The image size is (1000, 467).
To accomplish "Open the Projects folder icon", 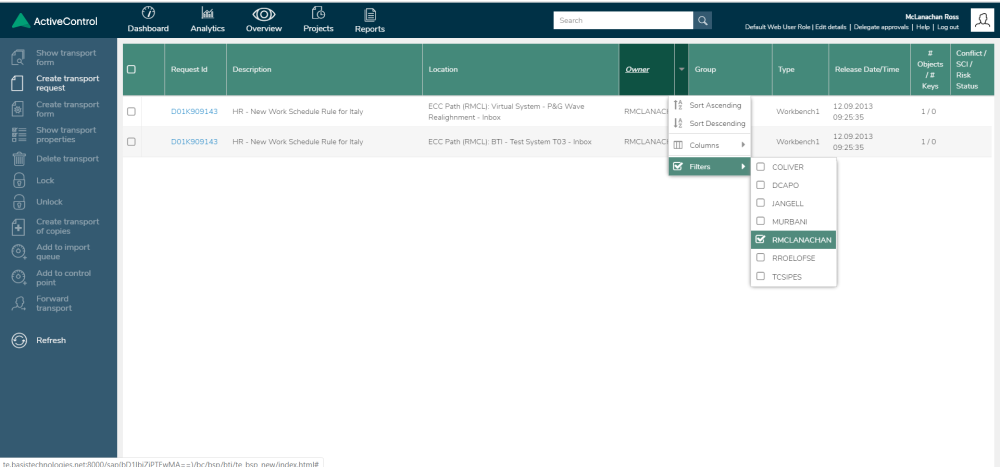I will [x=318, y=13].
